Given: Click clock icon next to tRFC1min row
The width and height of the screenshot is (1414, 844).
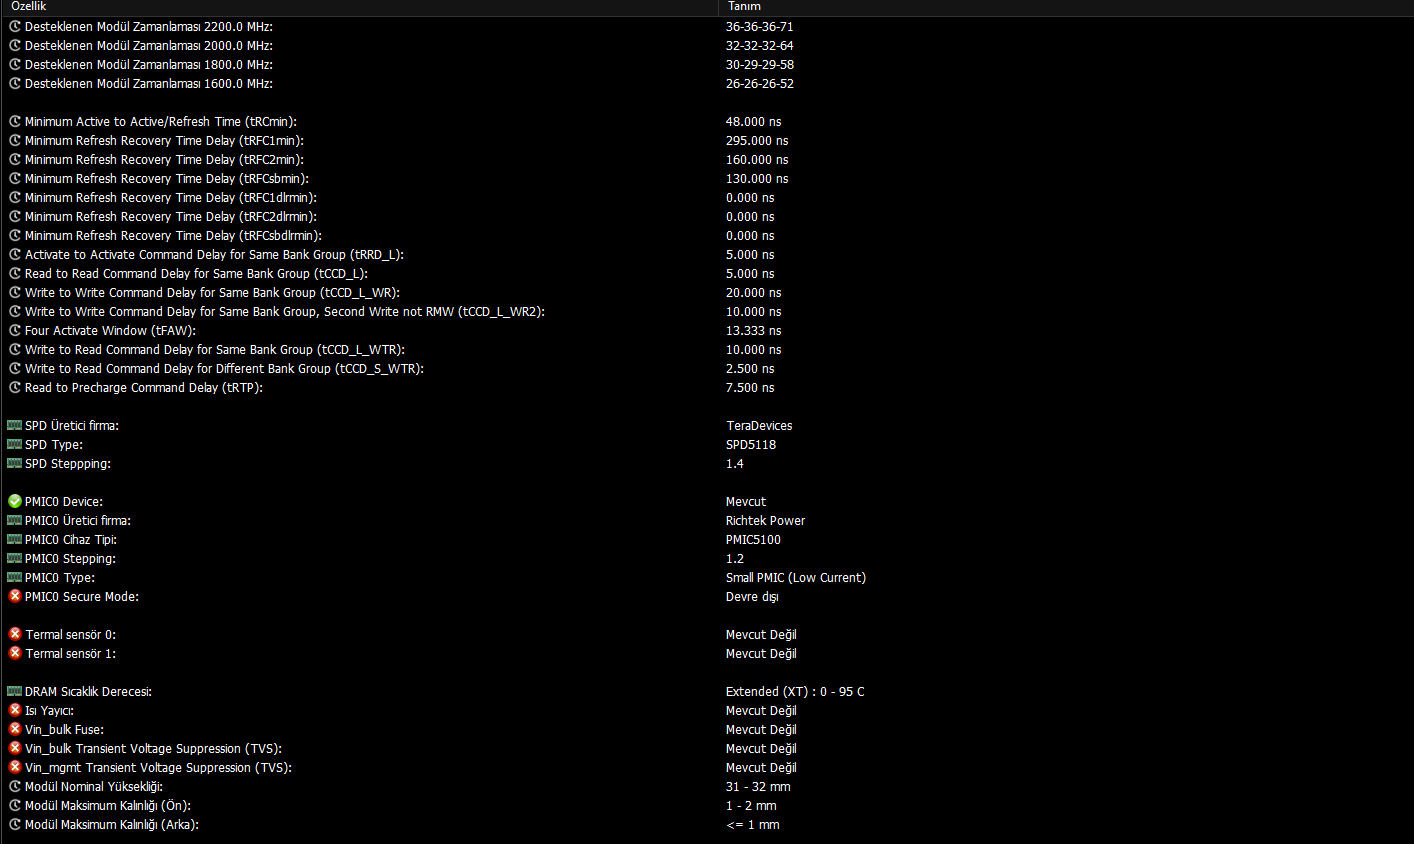Looking at the screenshot, I should (15, 141).
